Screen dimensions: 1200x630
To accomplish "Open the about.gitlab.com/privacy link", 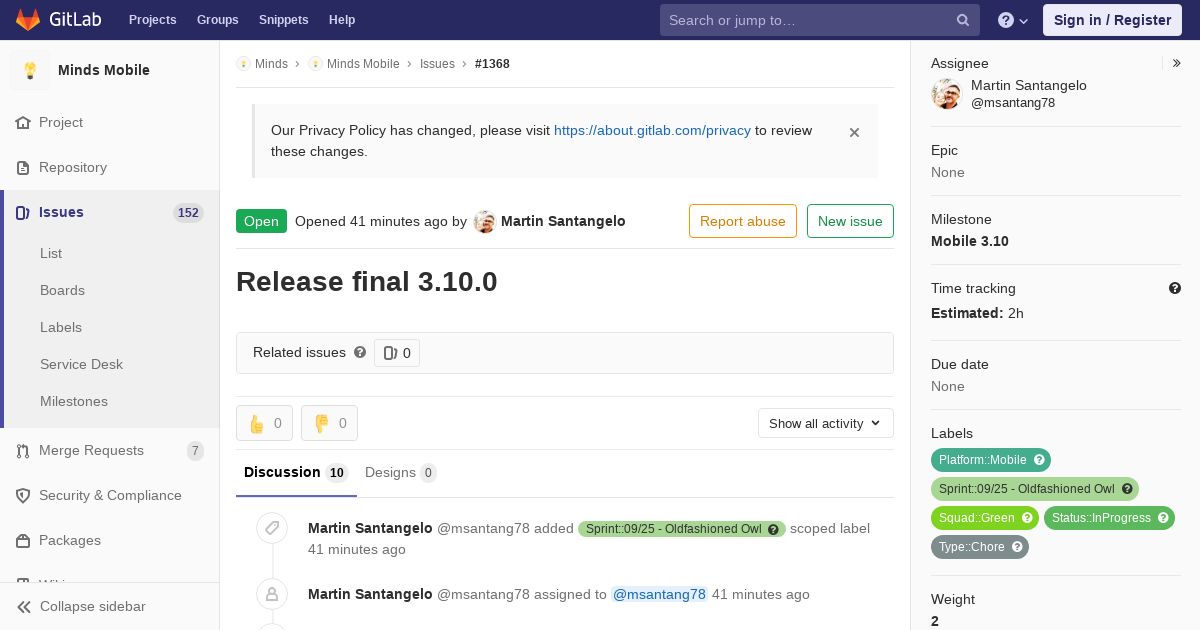I will click(x=652, y=130).
